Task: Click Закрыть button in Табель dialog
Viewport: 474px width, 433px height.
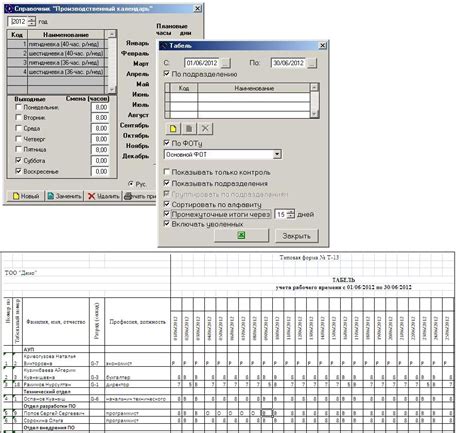Action: tap(296, 236)
